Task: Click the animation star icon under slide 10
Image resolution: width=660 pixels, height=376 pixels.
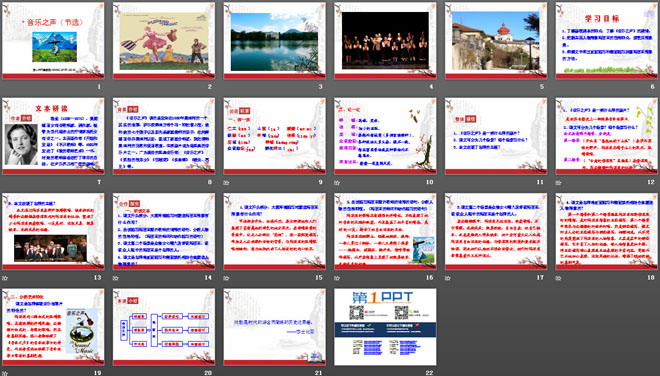Action: (x=337, y=183)
